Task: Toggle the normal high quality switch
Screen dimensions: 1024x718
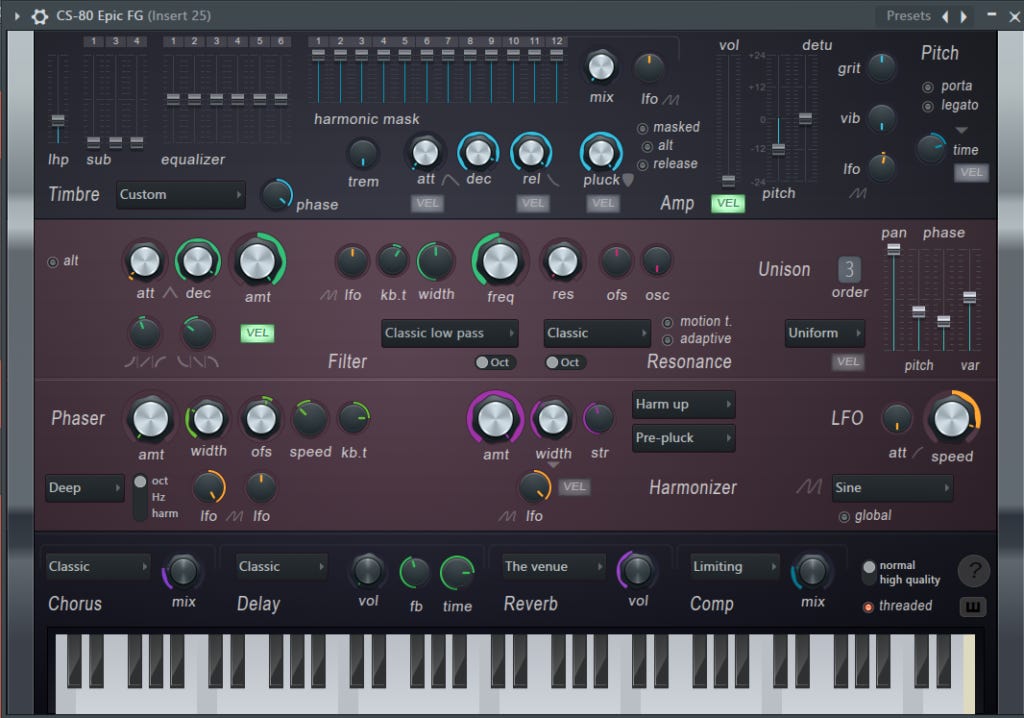Action: tap(869, 572)
